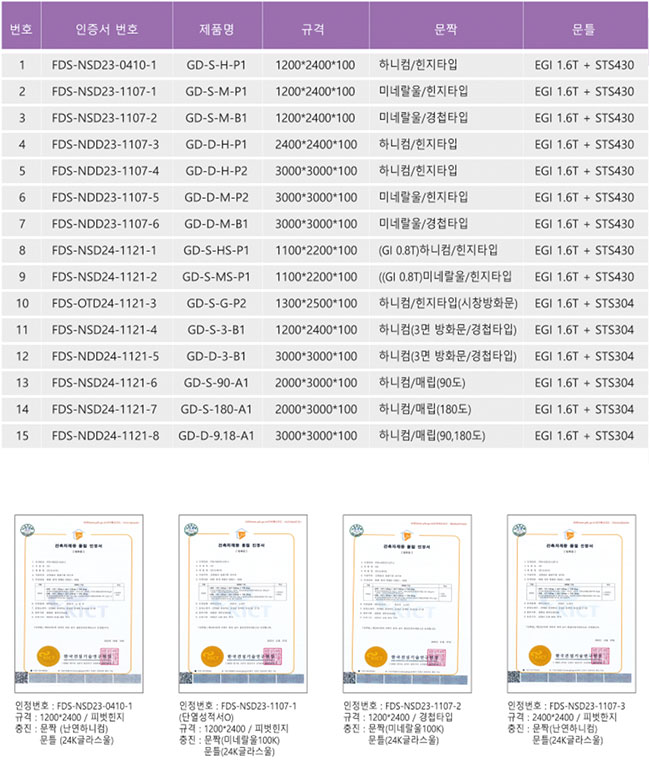The image size is (650, 766).
Task: Click the 2400*2400*100 size cell in row 4
Action: 315,144
